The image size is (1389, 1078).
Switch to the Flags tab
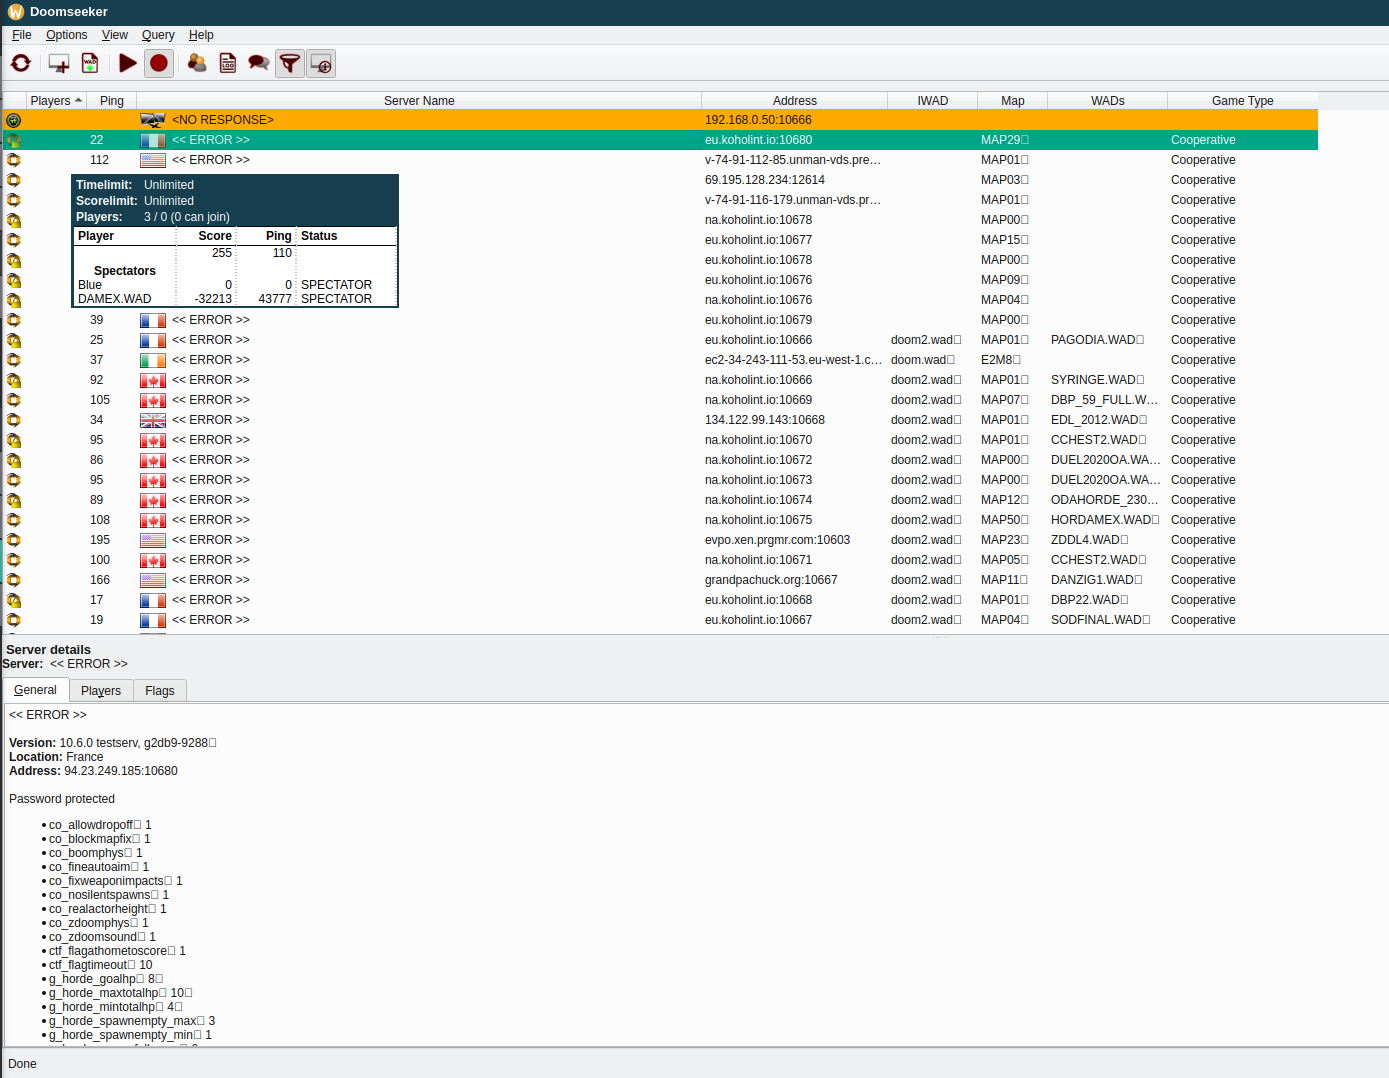(x=159, y=691)
